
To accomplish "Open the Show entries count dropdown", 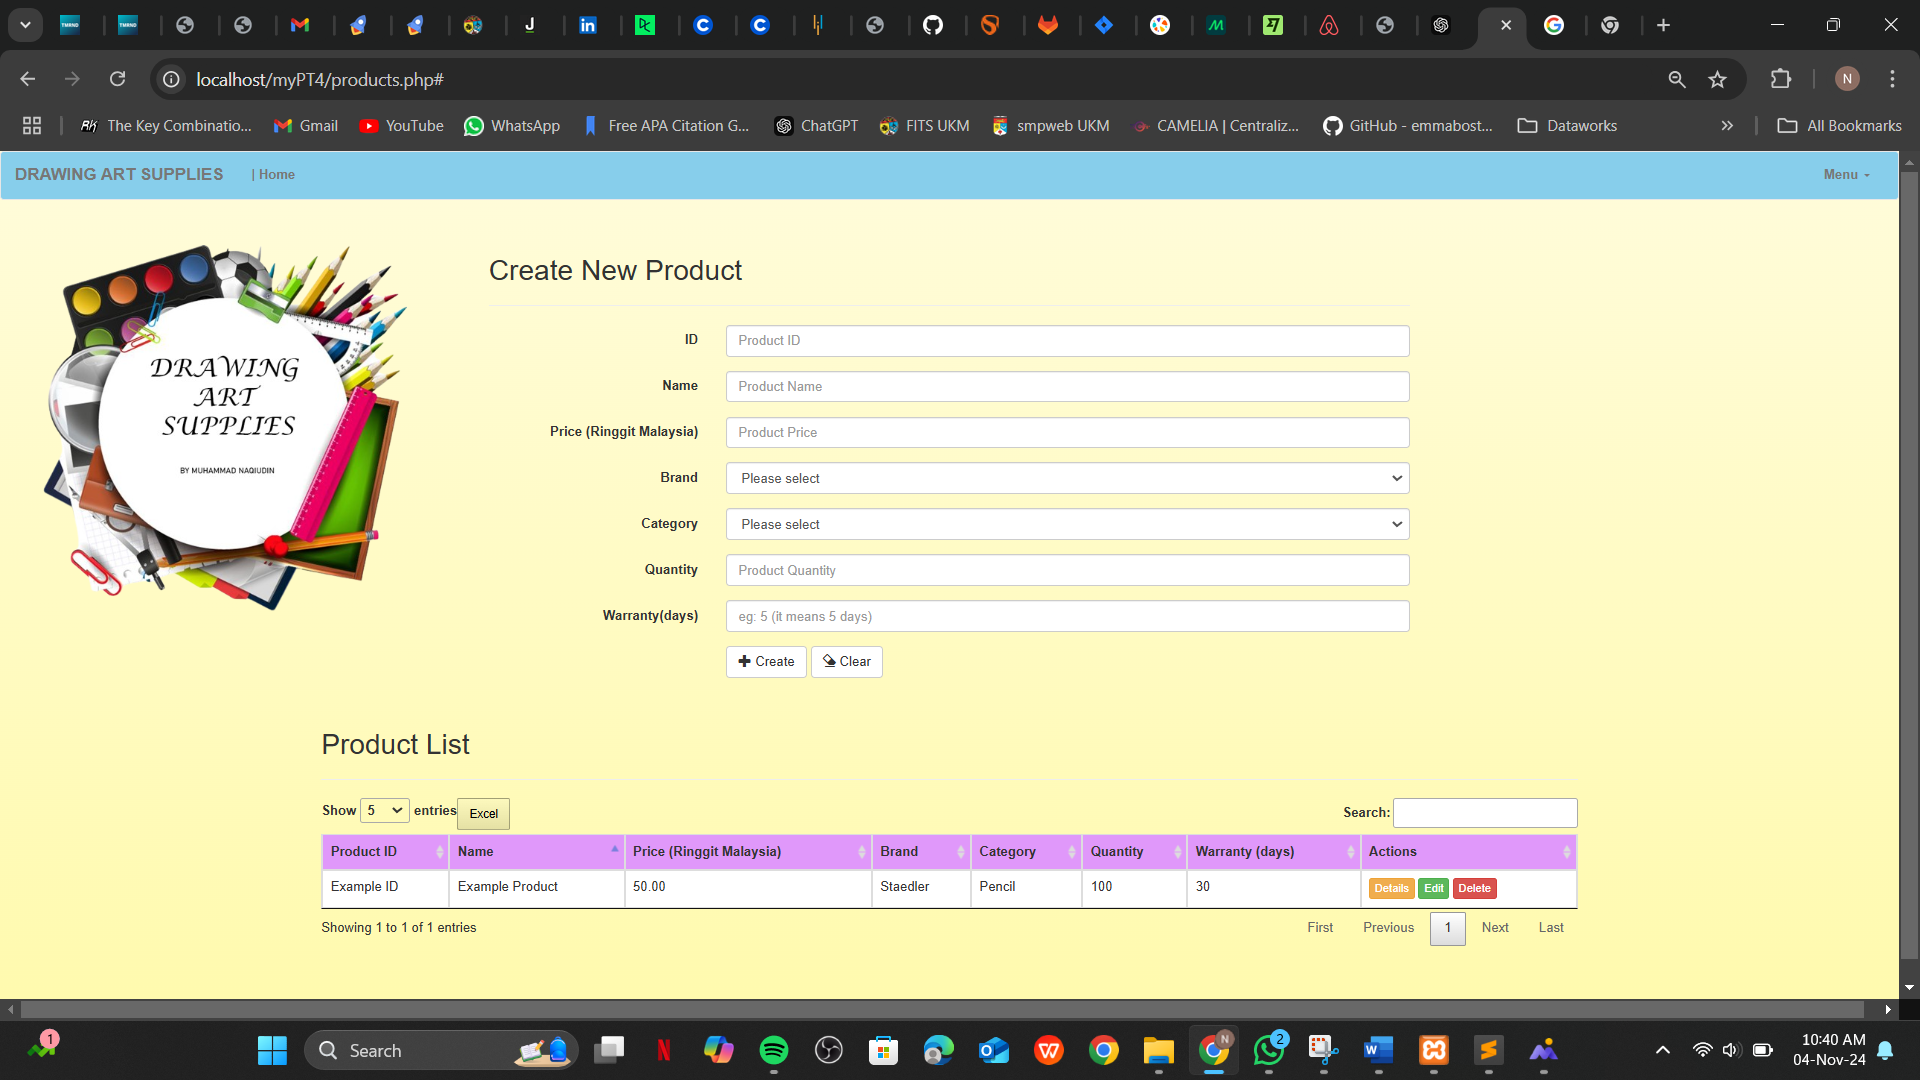I will coord(384,810).
